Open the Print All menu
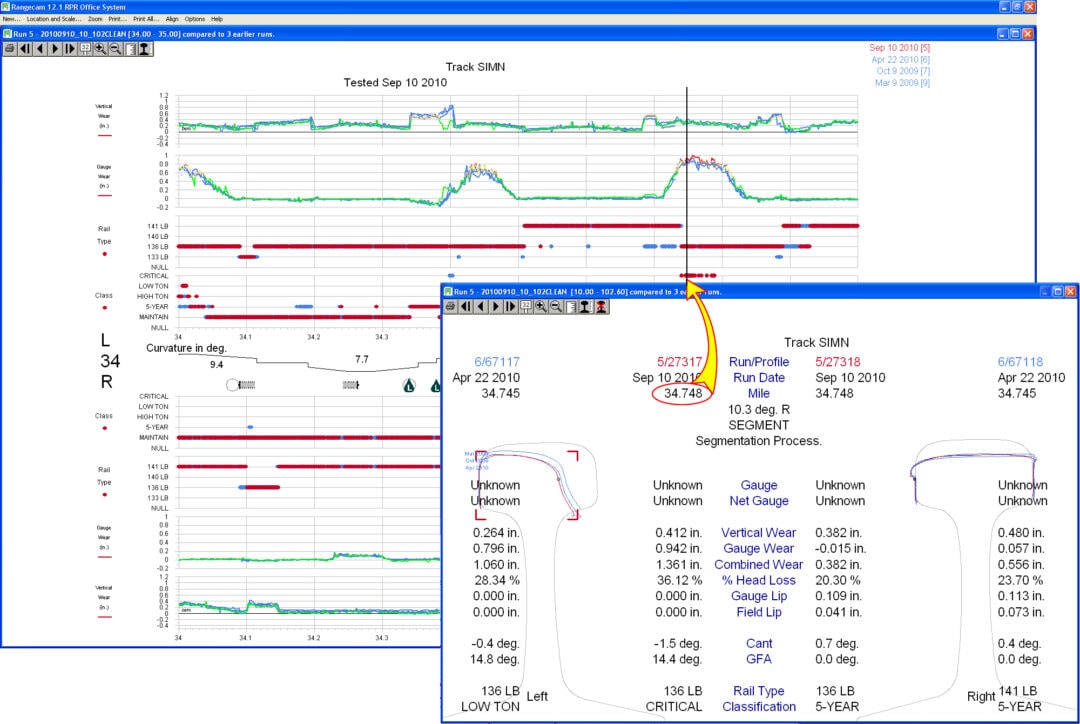This screenshot has height=724, width=1080. tap(145, 19)
